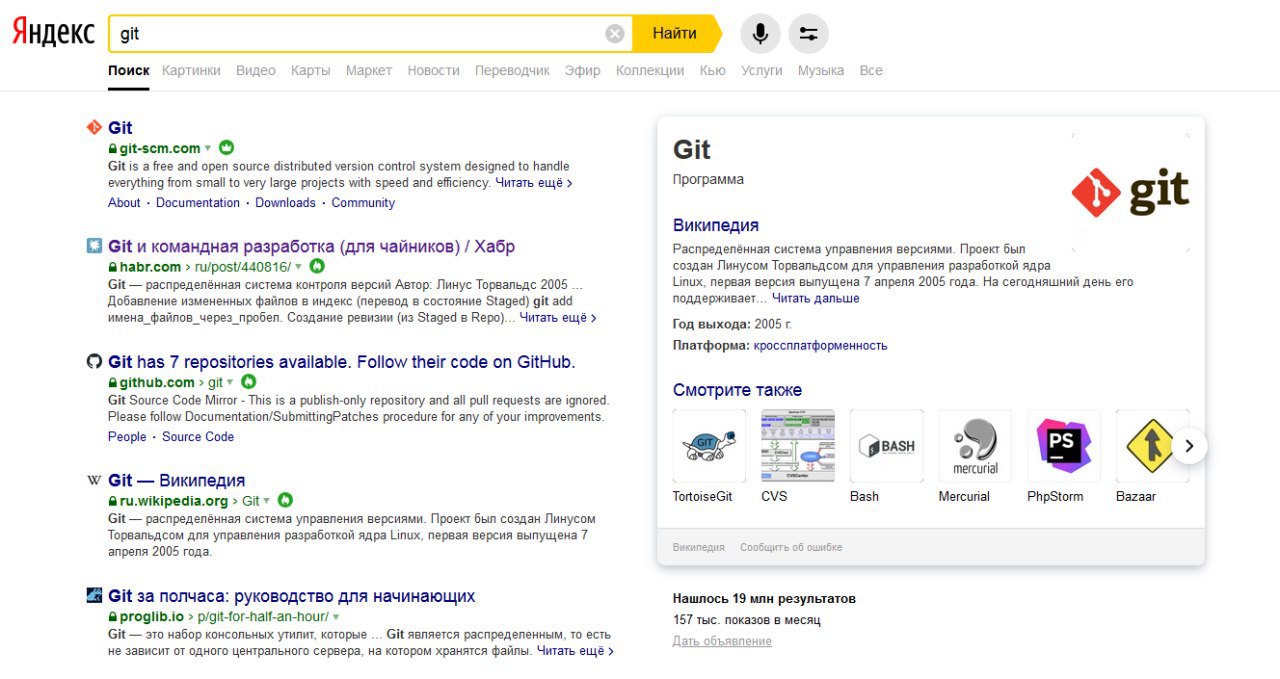
Task: Switch to the Картинки tab
Action: tap(191, 70)
